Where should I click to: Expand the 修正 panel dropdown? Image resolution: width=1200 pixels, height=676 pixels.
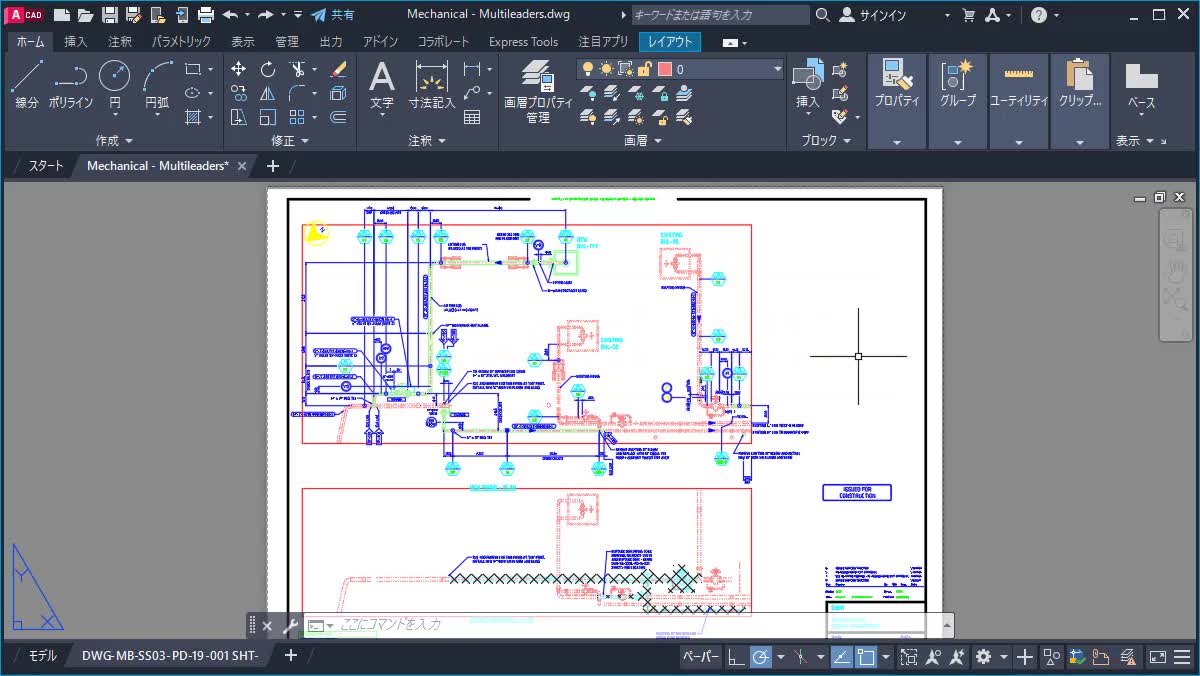click(290, 141)
